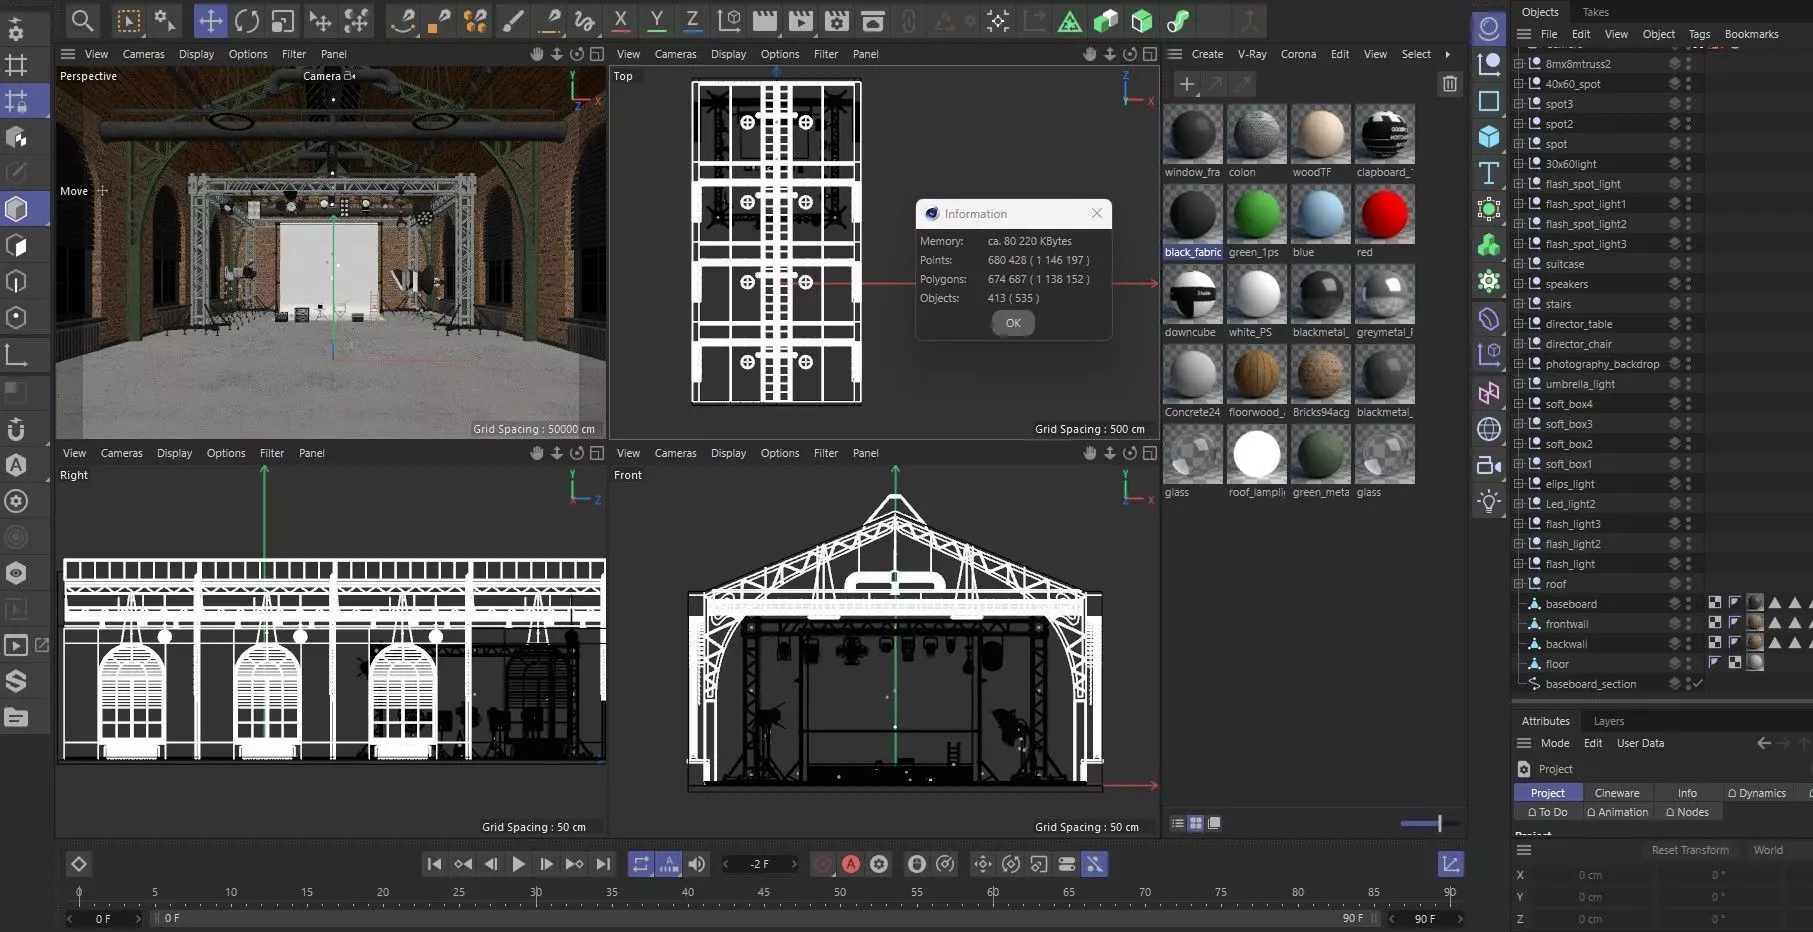Toggle playback sound speaker icon
Viewport: 1813px width, 932px height.
point(697,864)
